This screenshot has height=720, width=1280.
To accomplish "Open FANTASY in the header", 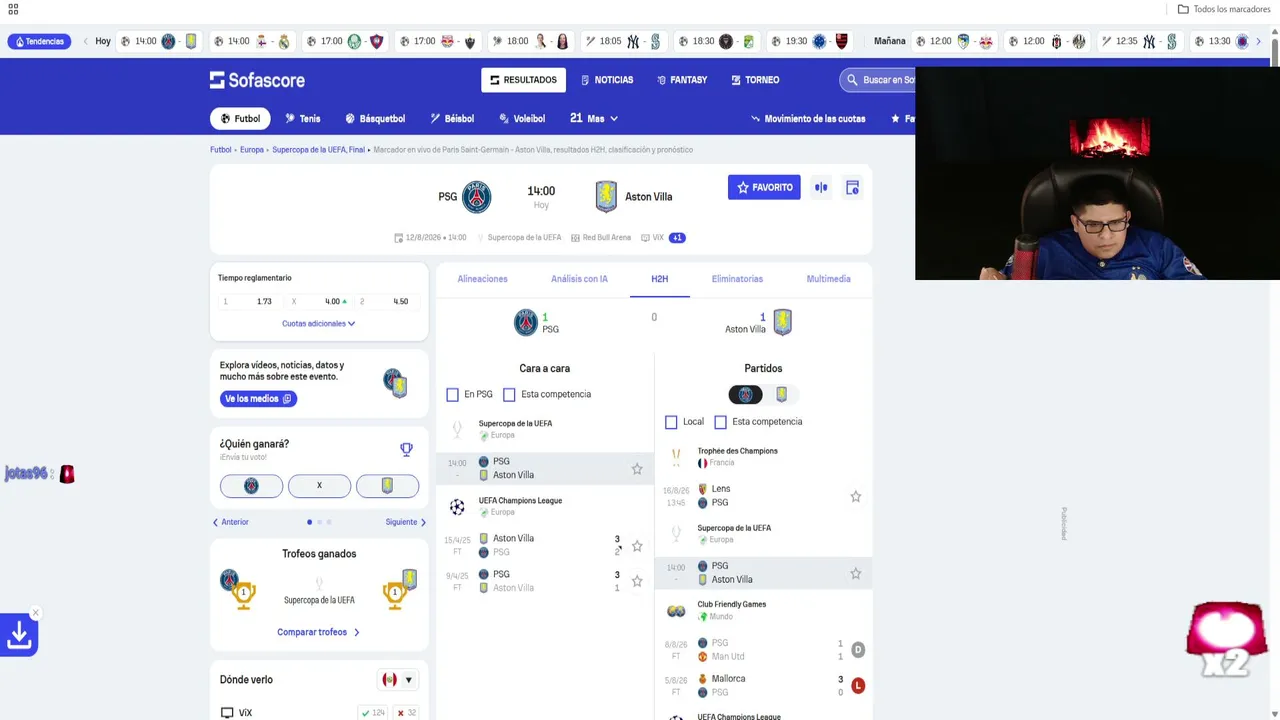I will click(x=682, y=80).
